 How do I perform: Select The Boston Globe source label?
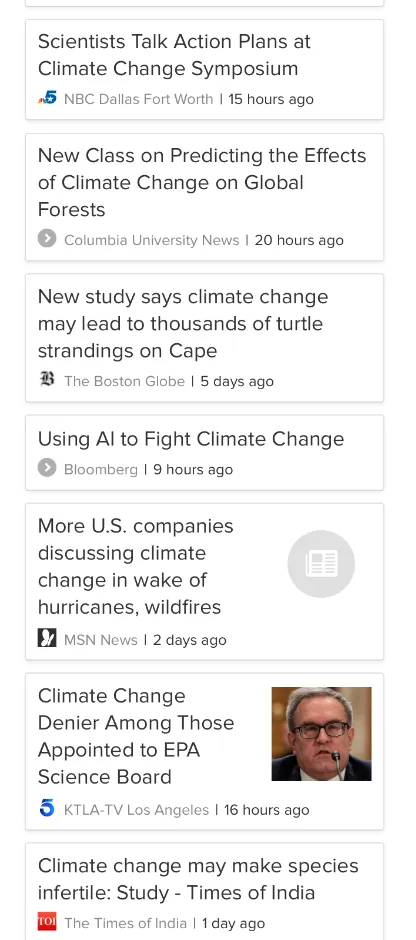(124, 381)
